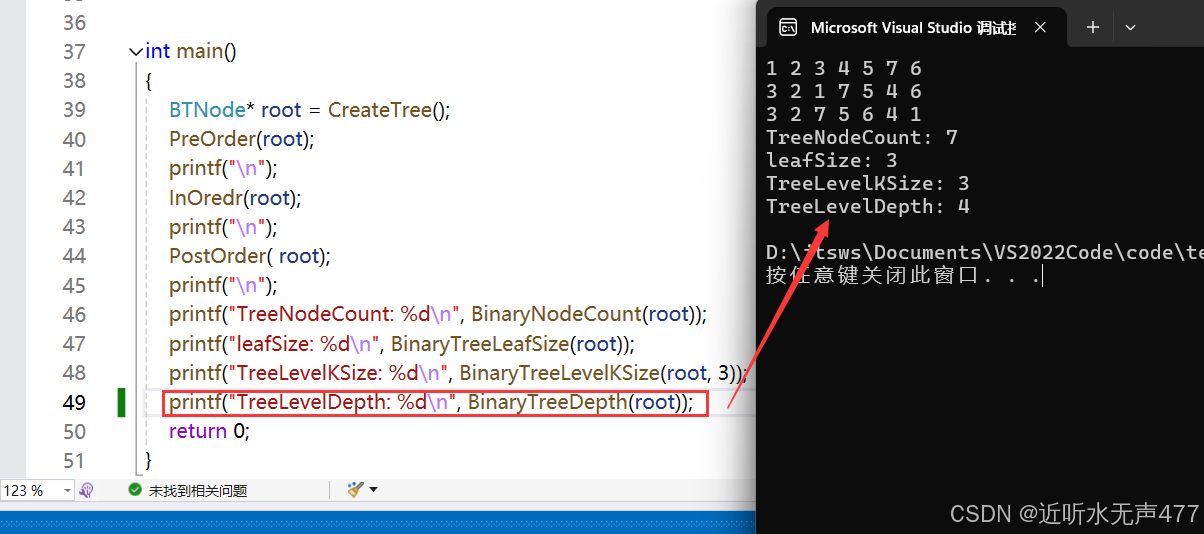Click the BinaryNodeCount call on line 46
1204x534 pixels.
pos(557,315)
